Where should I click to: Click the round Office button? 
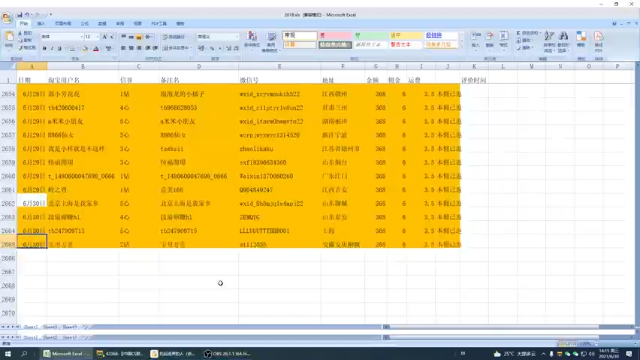tap(7, 17)
